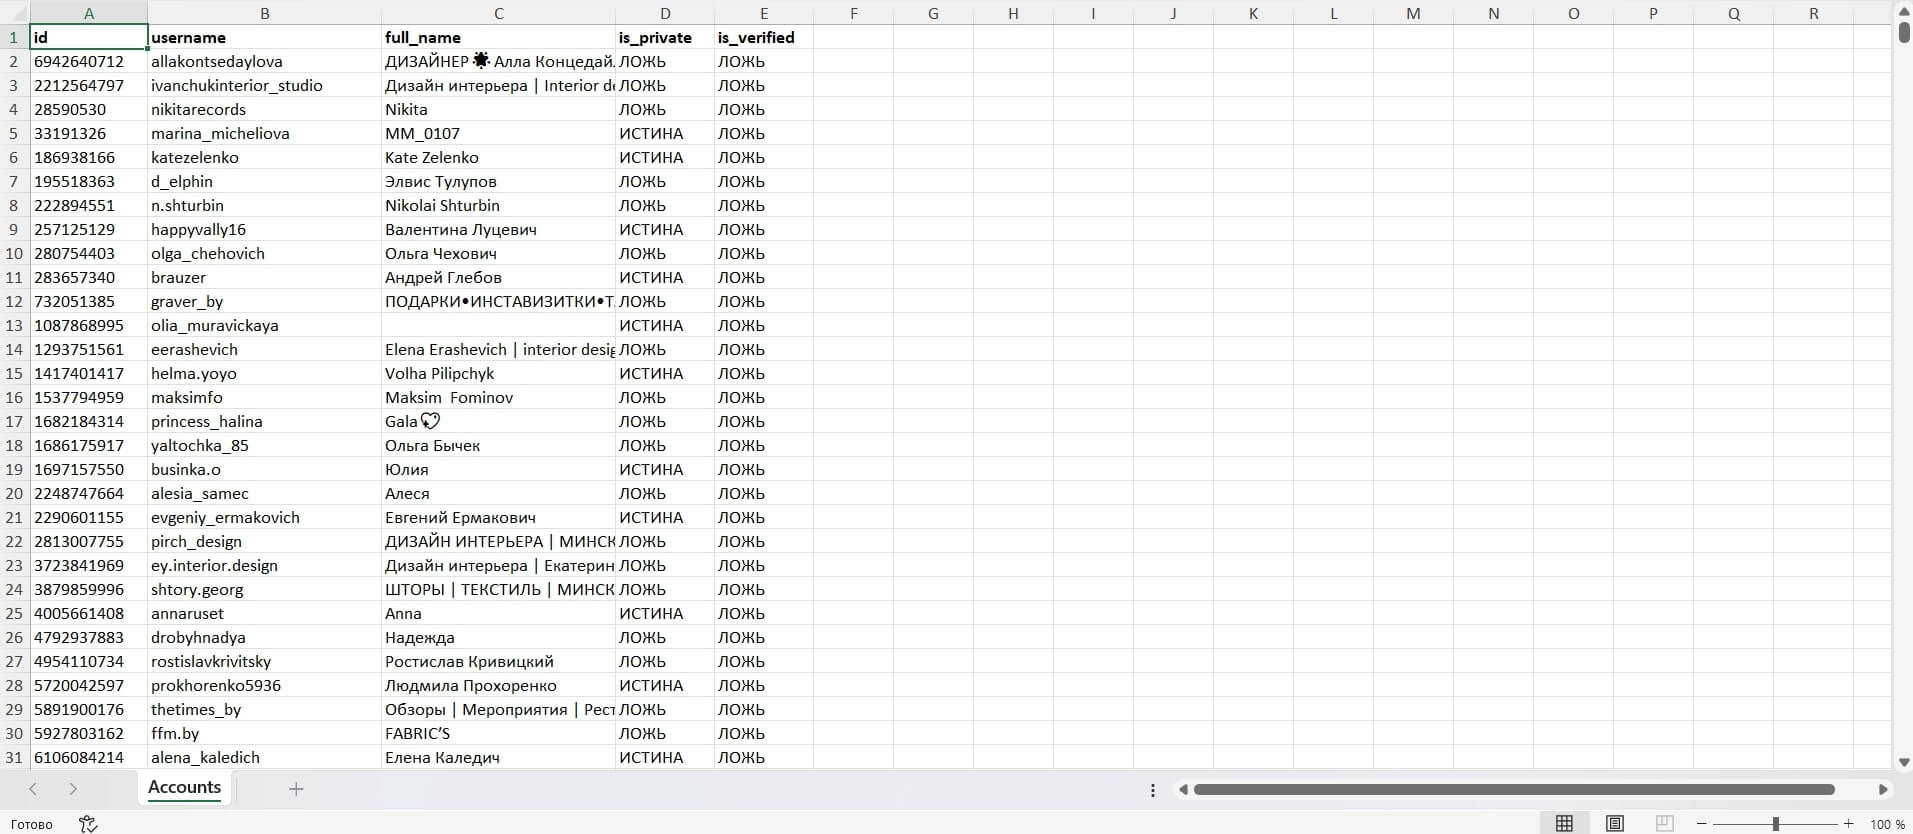Select cell containing Nikolai Shturbin
Image resolution: width=1913 pixels, height=834 pixels.
click(498, 205)
